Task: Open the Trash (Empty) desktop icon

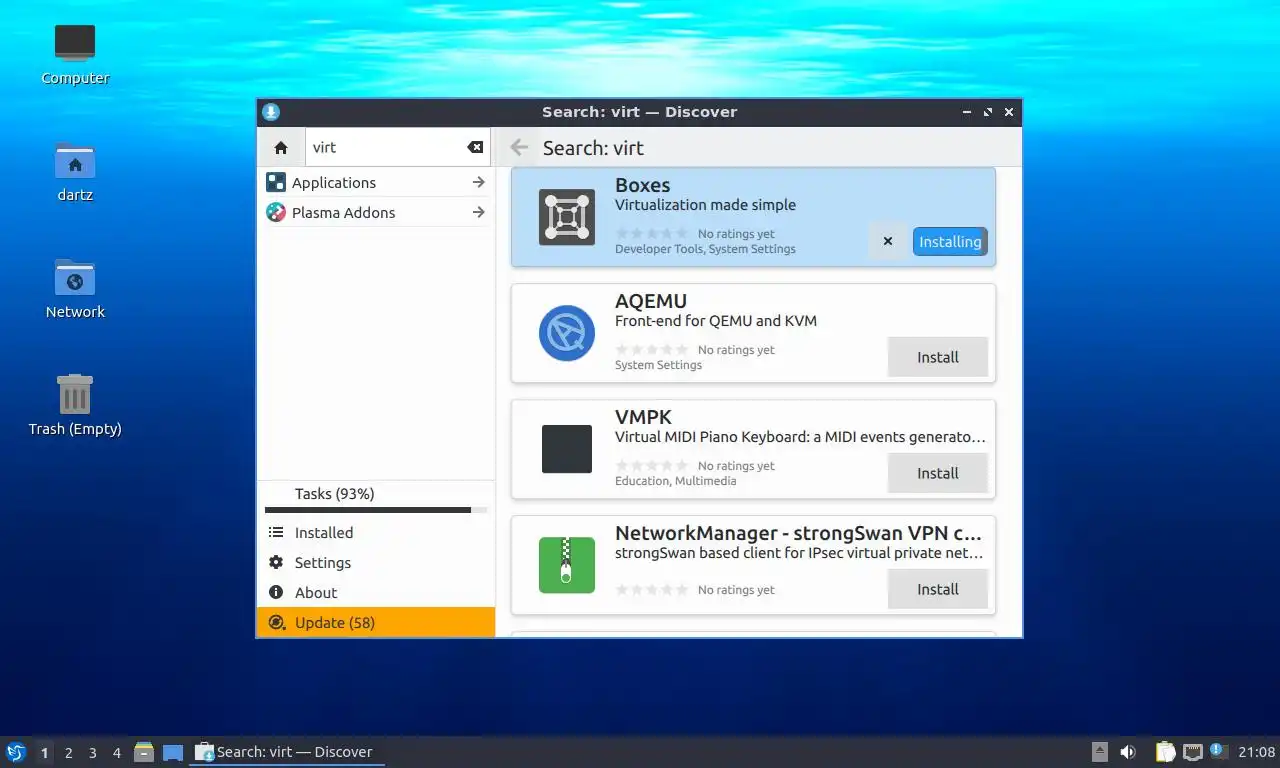Action: (75, 405)
